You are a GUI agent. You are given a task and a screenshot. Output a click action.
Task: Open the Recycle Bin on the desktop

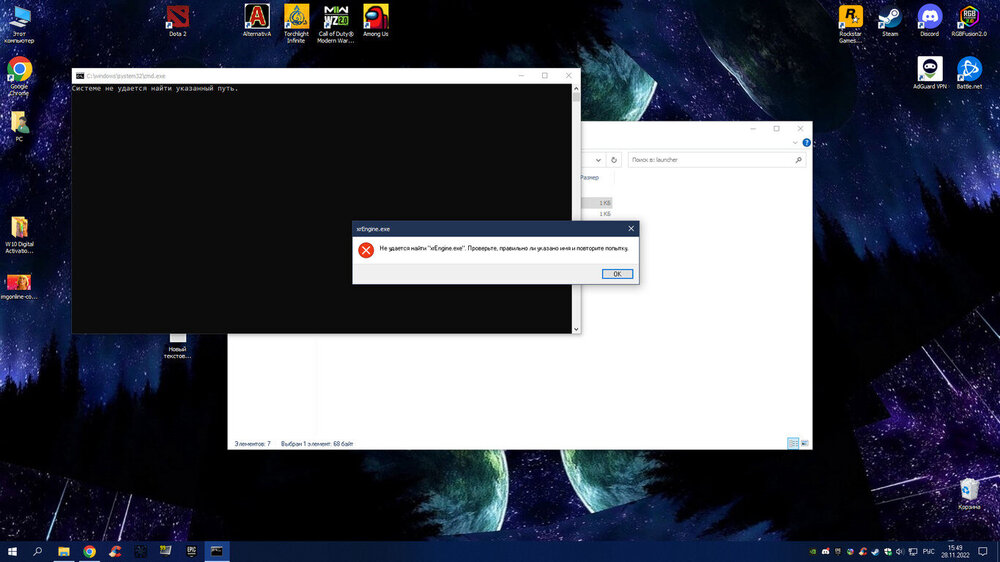[969, 494]
